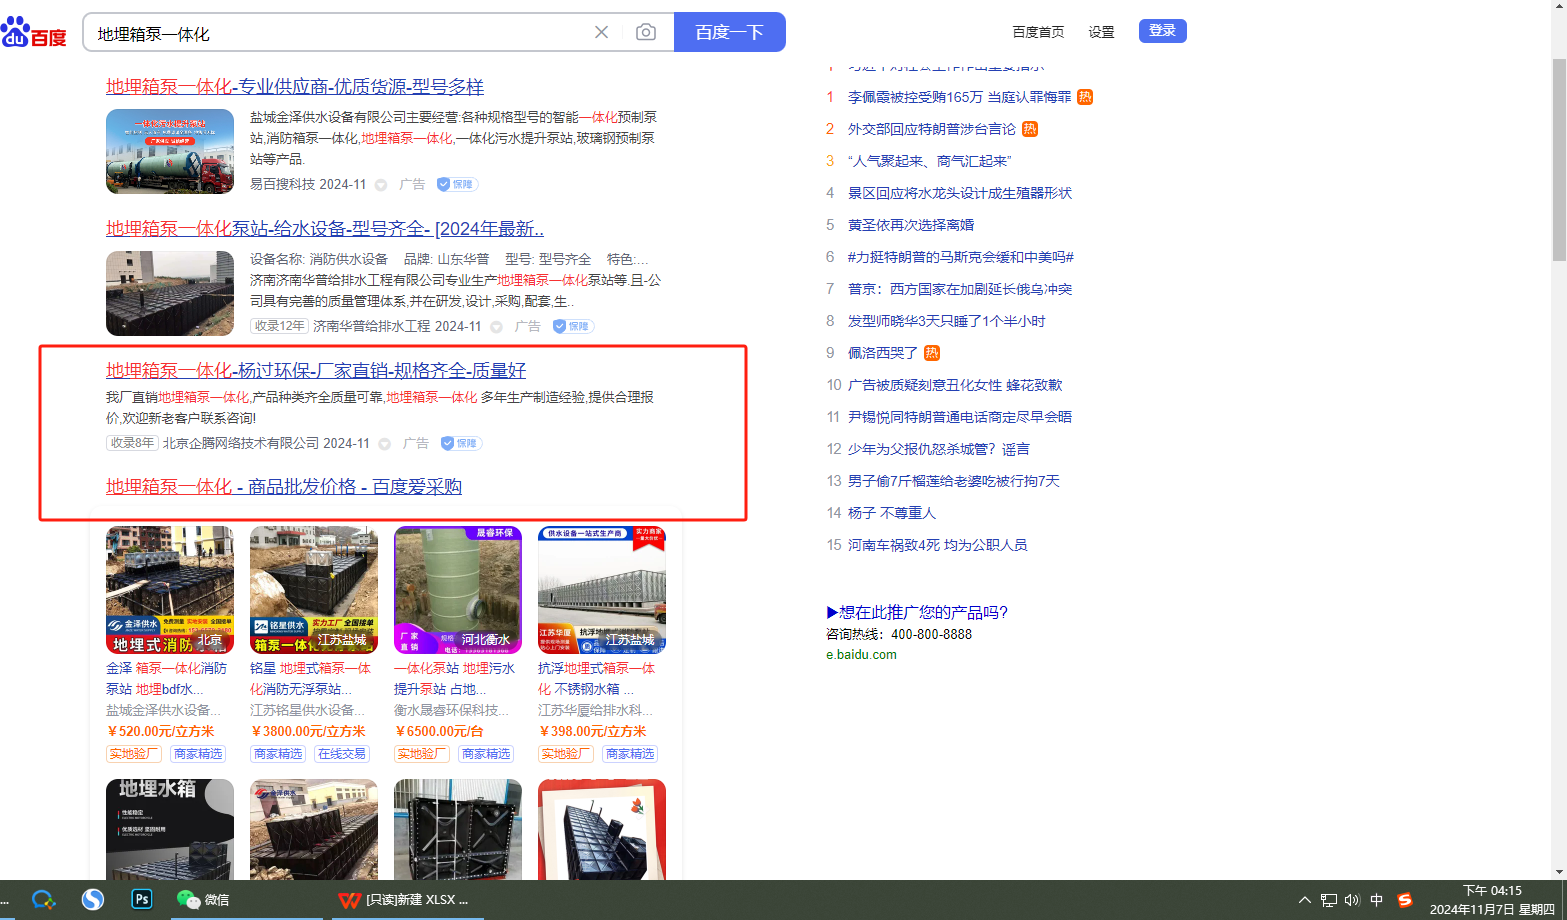Open WeChat from taskbar
The width and height of the screenshot is (1567, 920).
point(203,900)
